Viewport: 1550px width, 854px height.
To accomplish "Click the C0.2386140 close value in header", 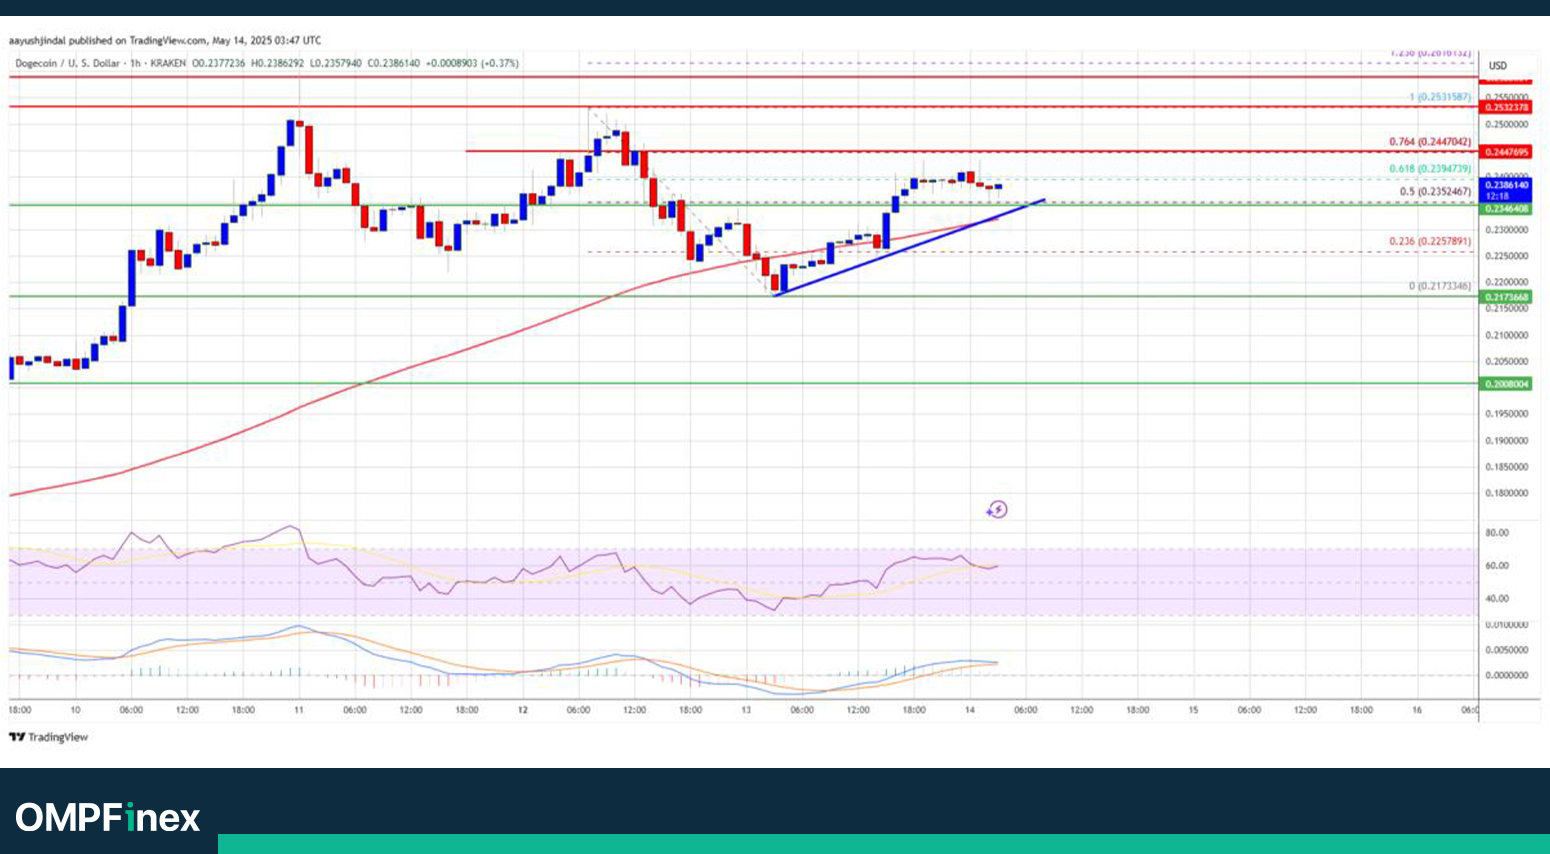I will pyautogui.click(x=394, y=63).
